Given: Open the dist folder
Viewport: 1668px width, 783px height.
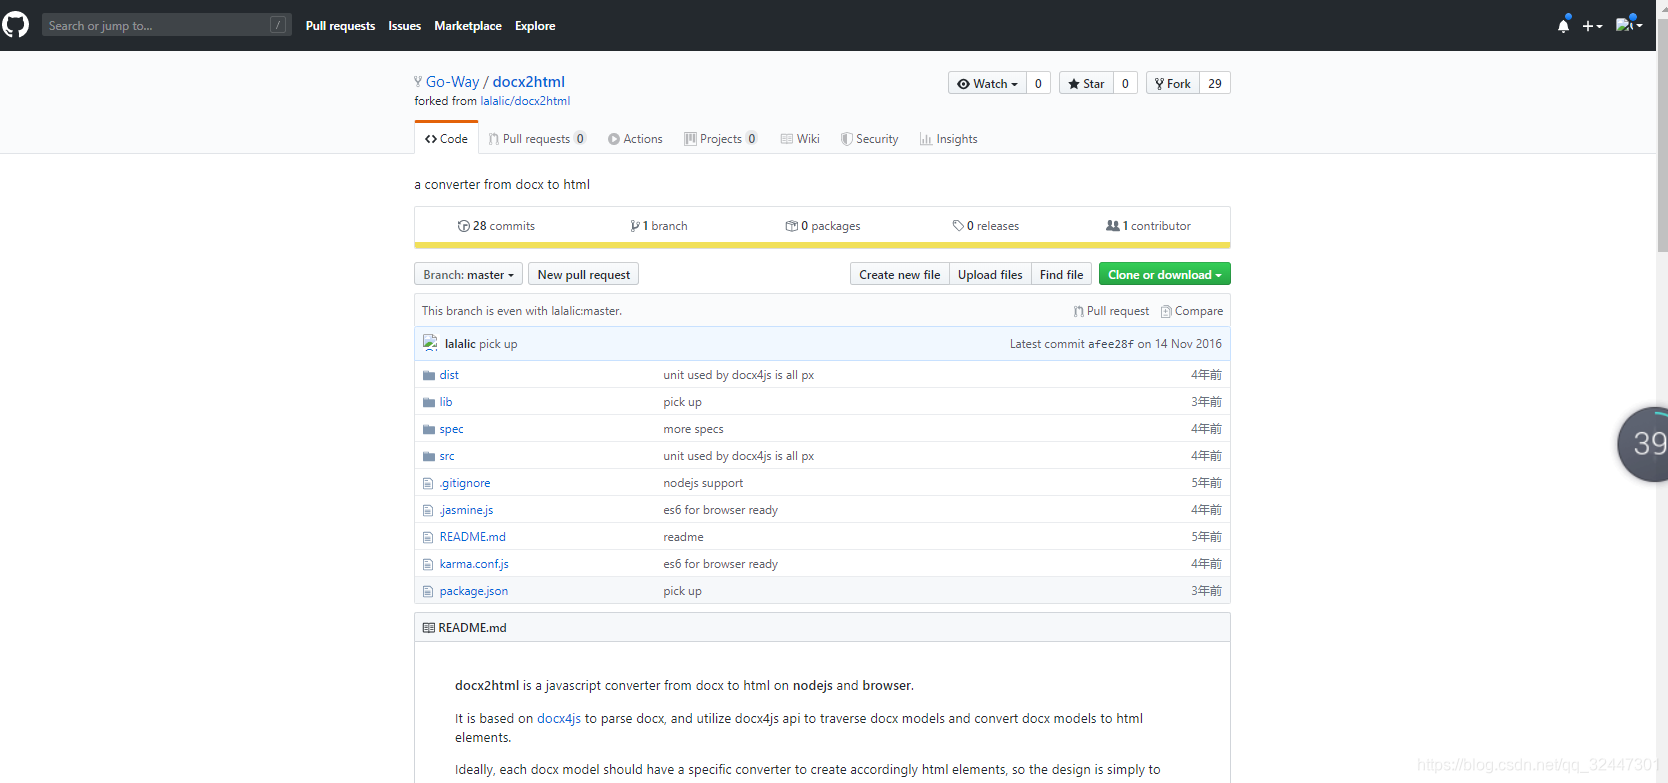Looking at the screenshot, I should [449, 375].
